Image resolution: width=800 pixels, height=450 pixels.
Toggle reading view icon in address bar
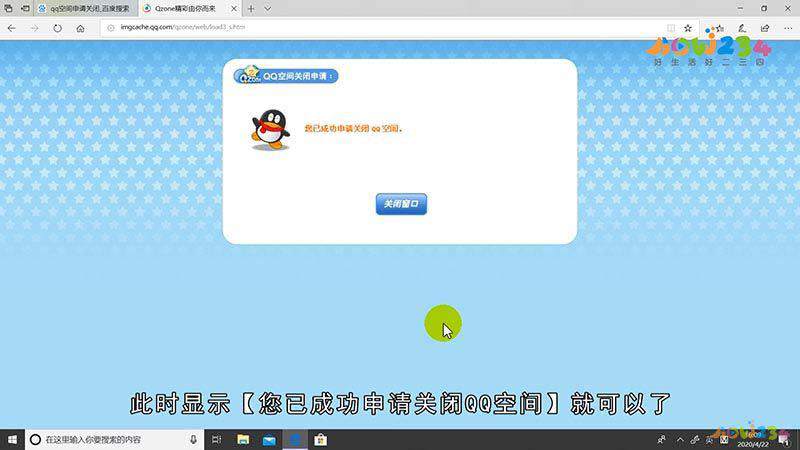[671, 28]
